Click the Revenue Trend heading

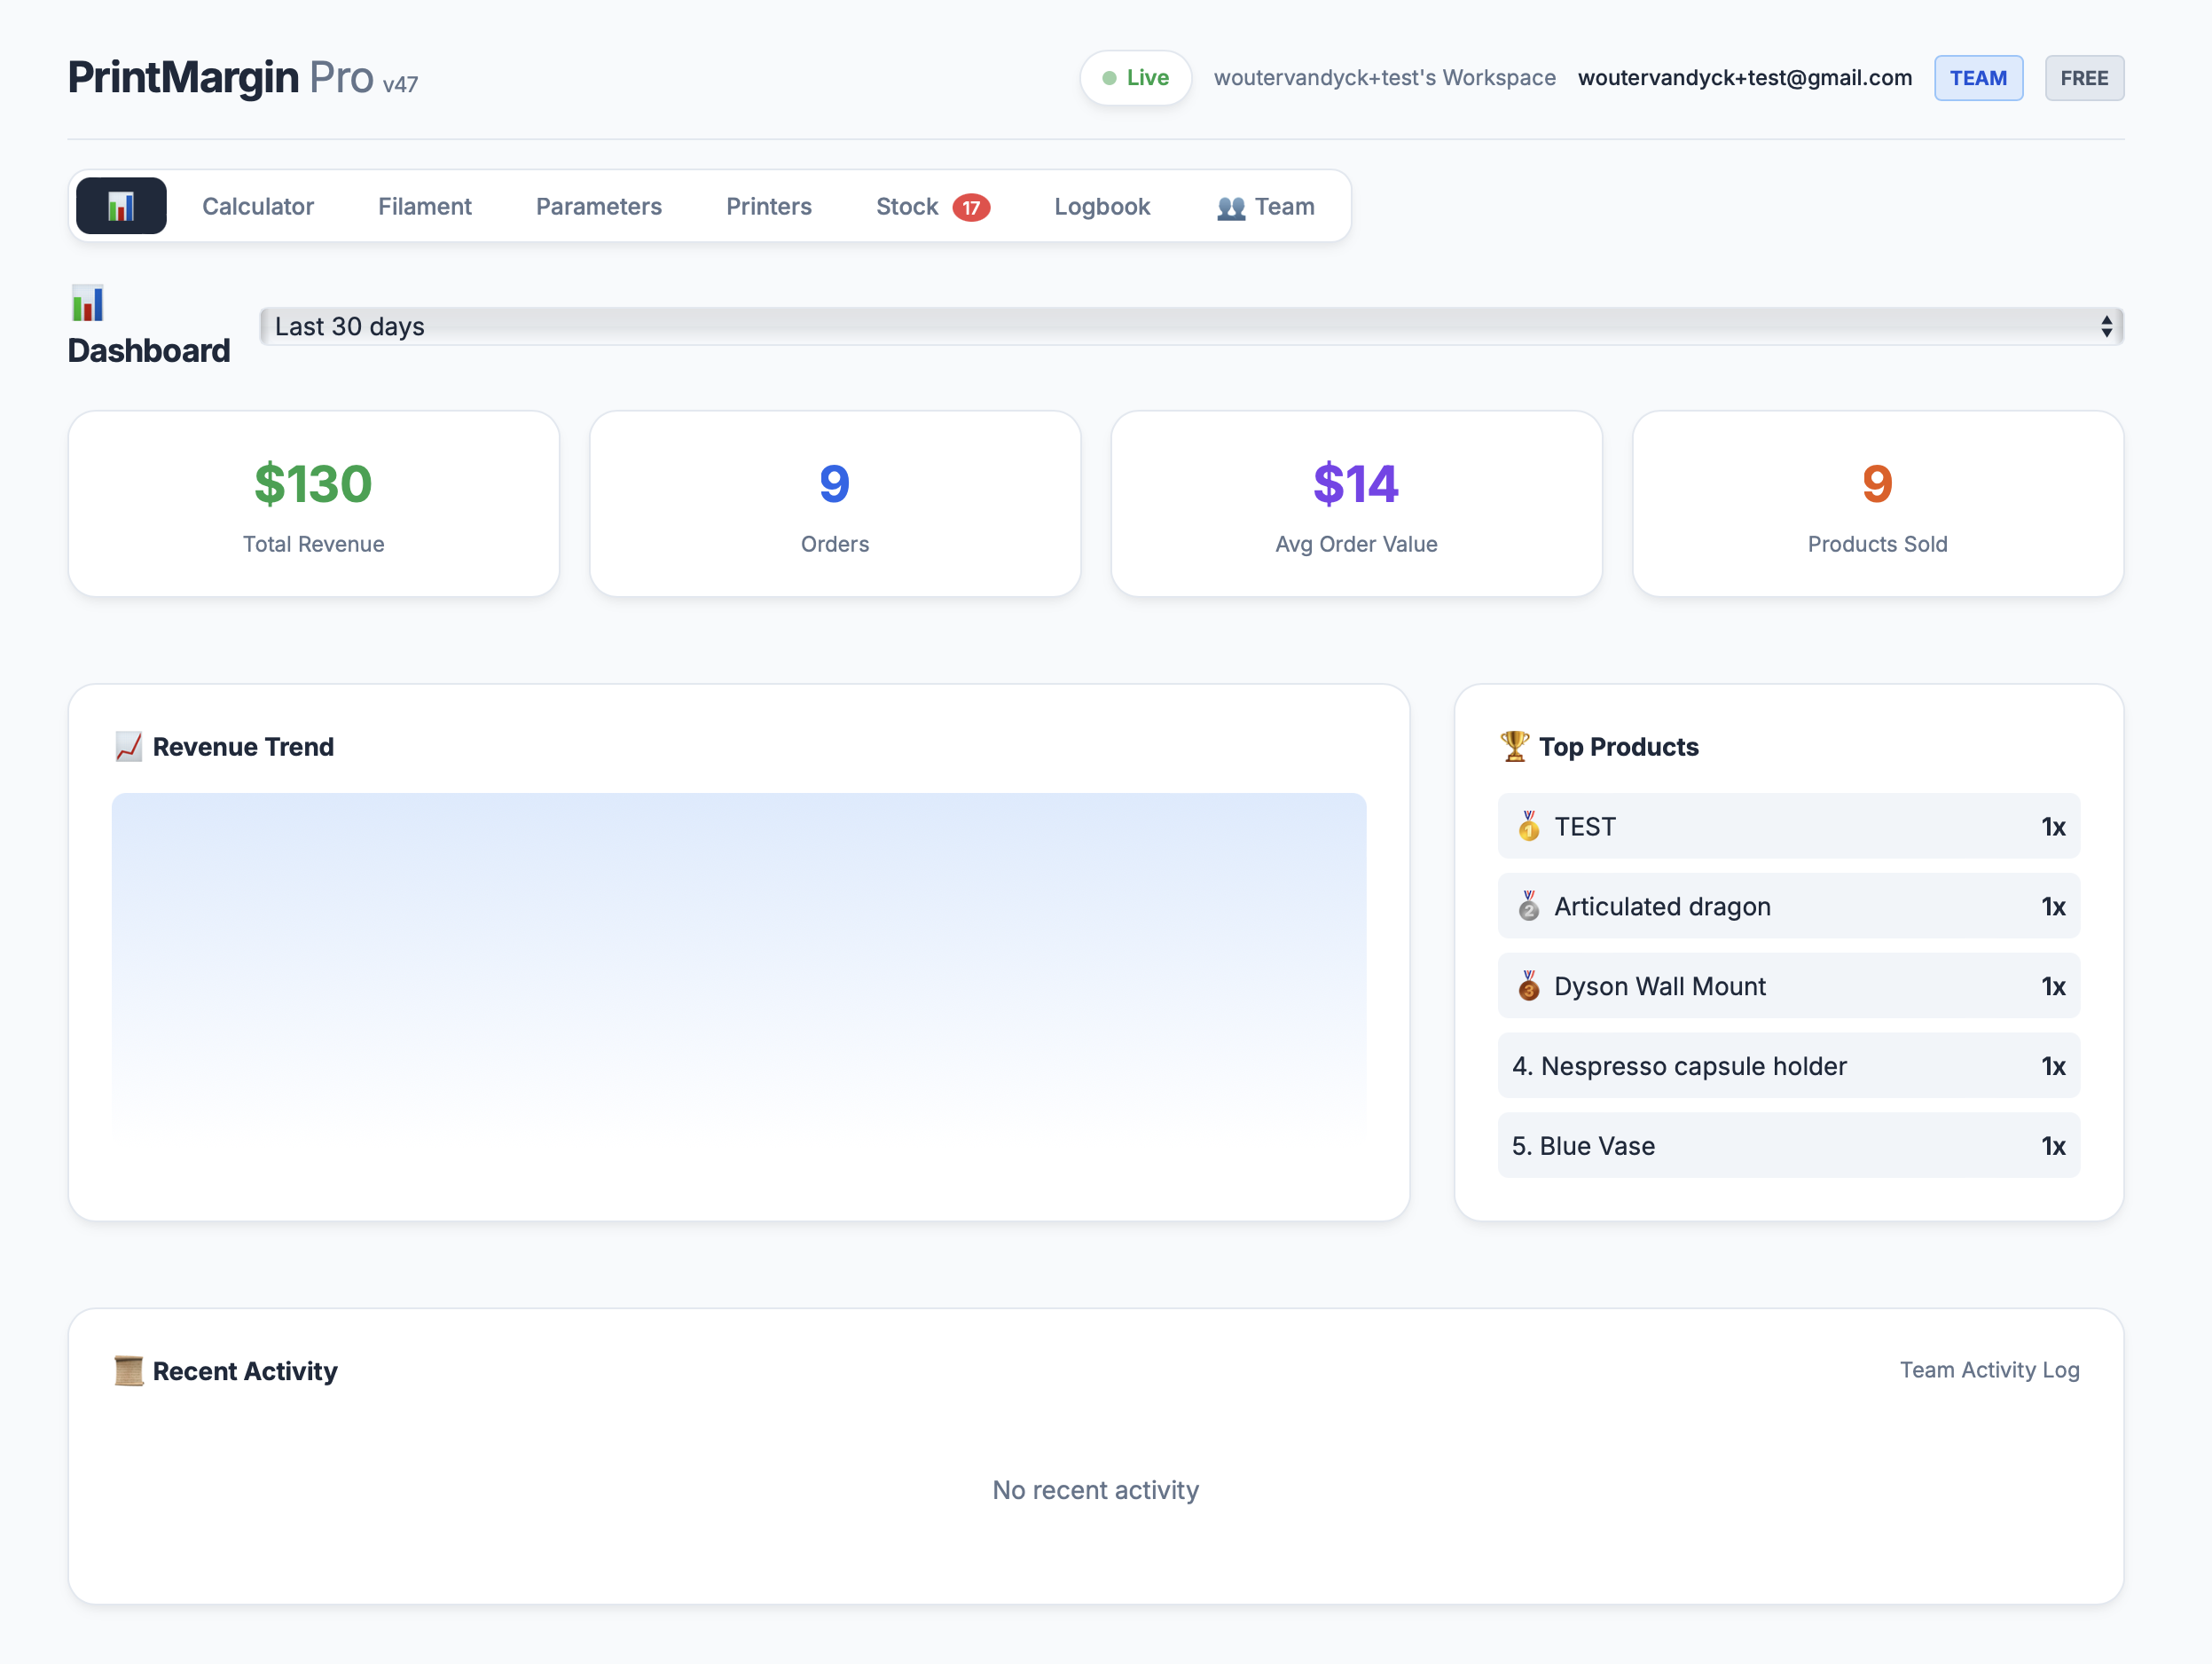coord(243,747)
